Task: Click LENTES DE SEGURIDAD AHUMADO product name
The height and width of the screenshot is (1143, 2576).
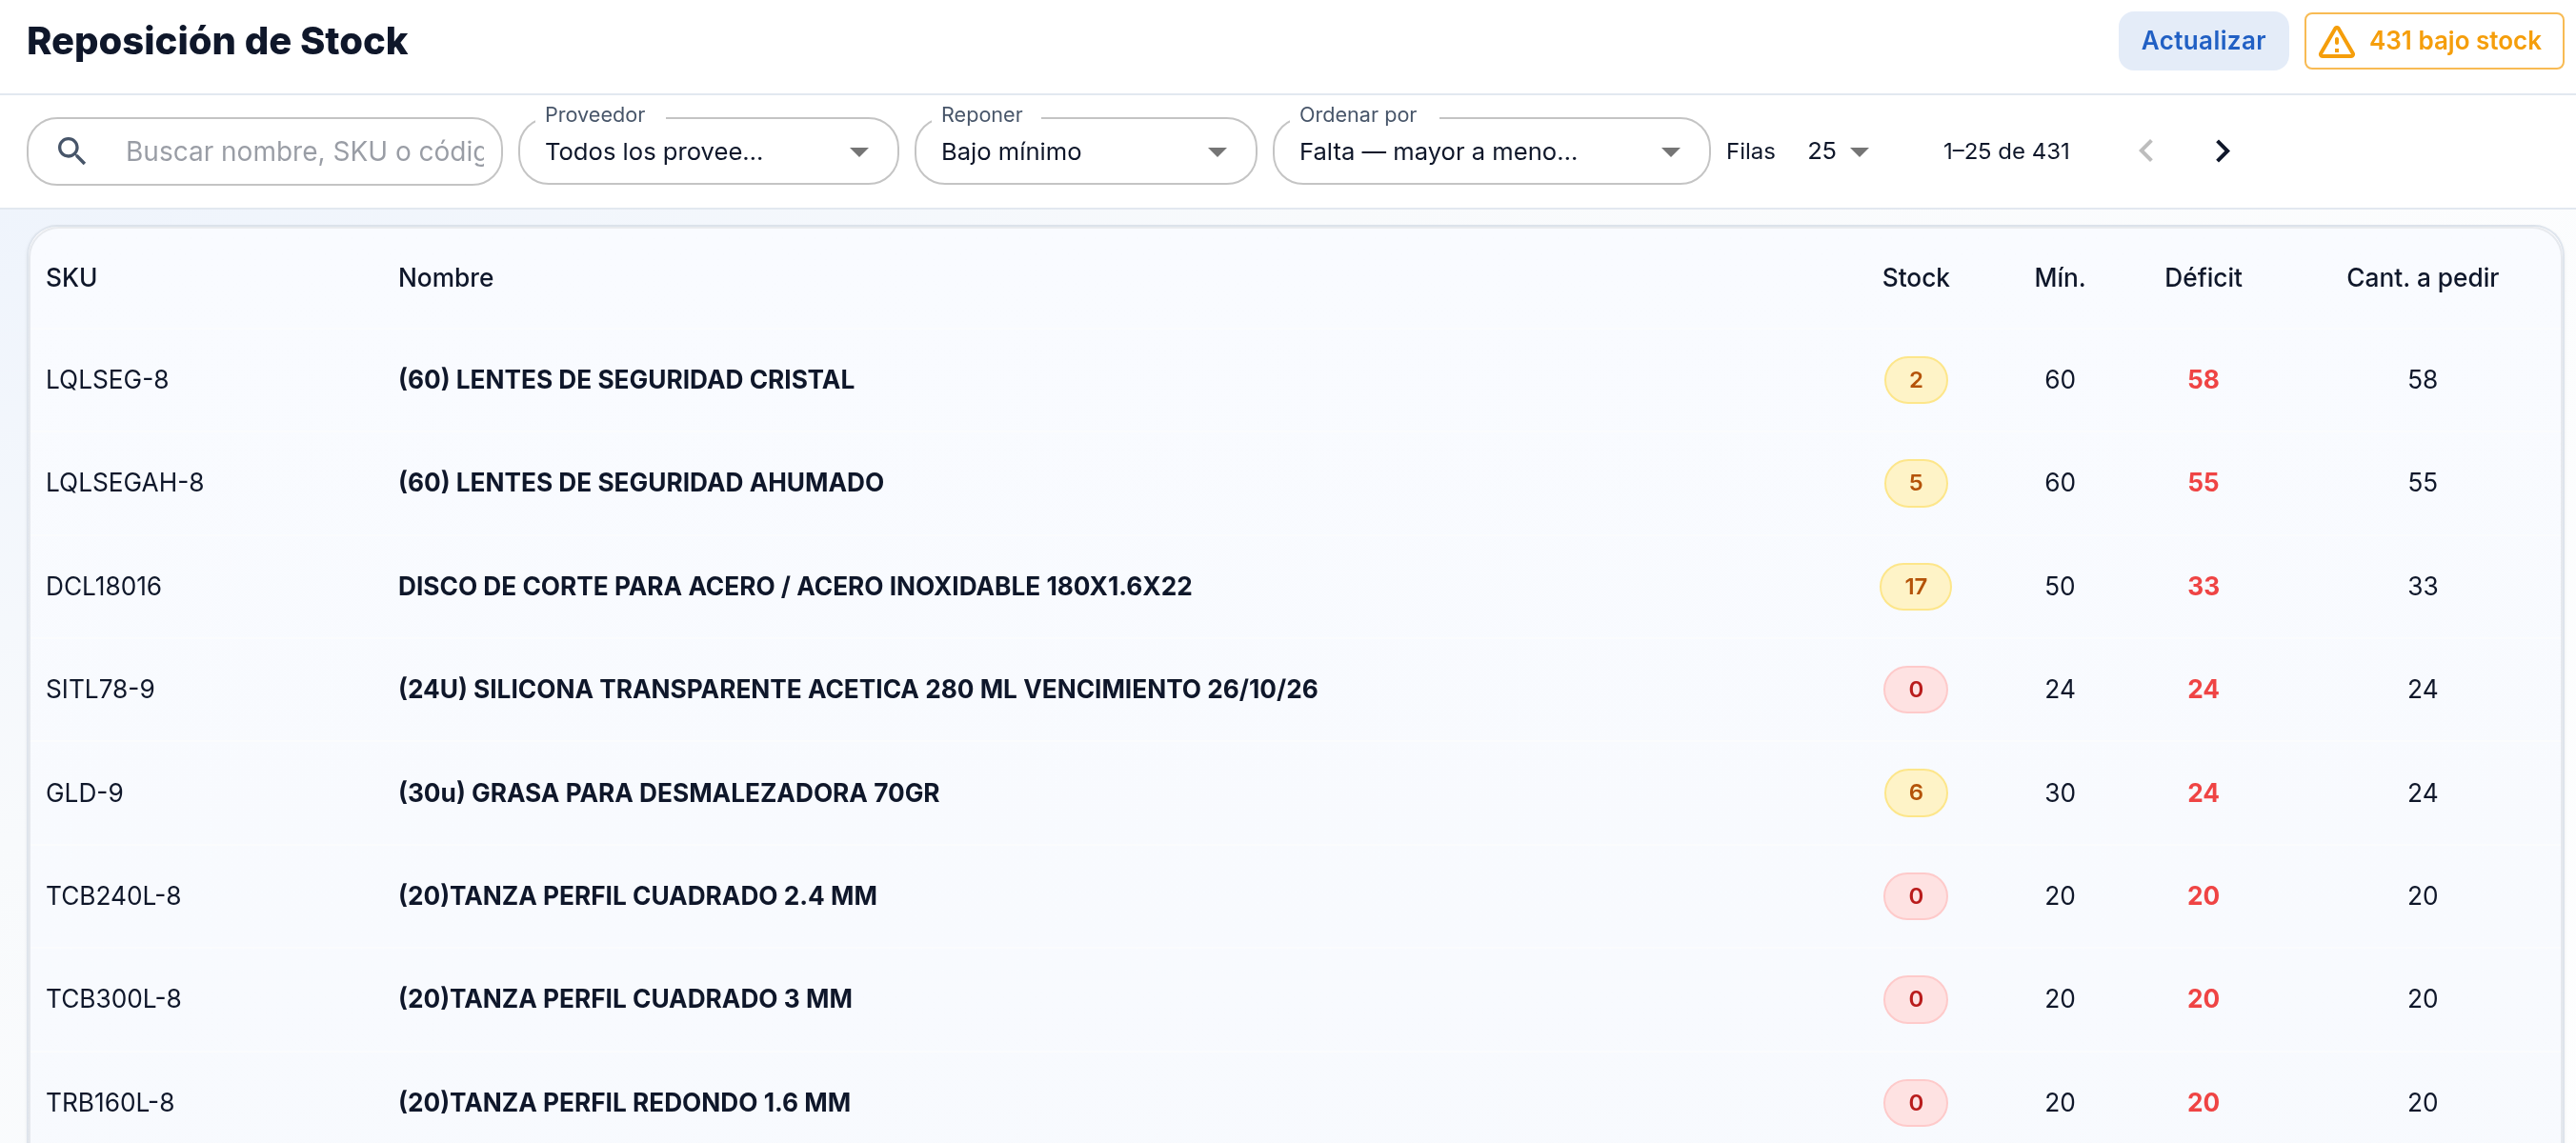Action: [641, 483]
